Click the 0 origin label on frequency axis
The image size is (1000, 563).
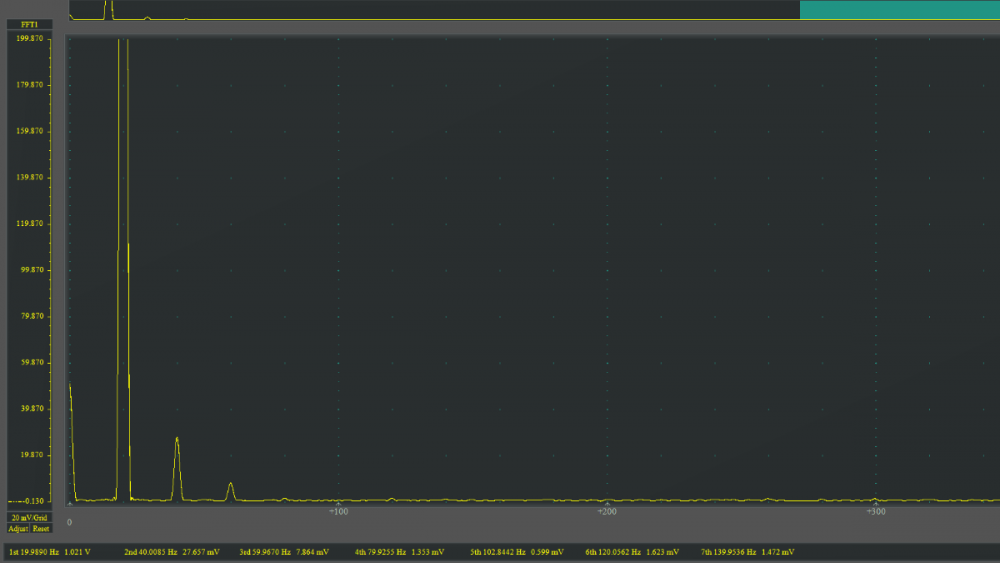click(70, 522)
